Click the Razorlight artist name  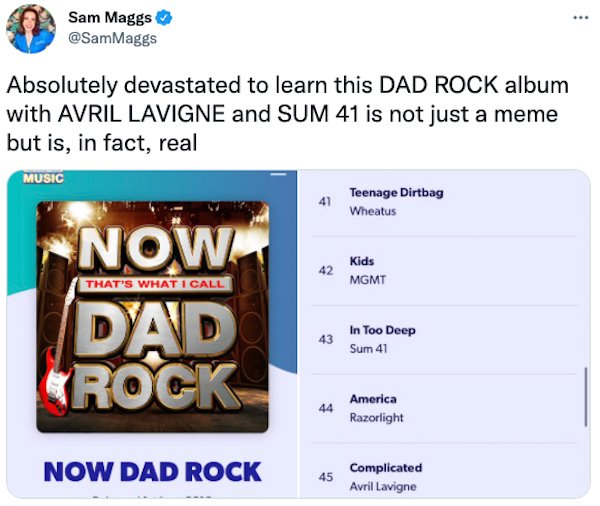tap(377, 418)
